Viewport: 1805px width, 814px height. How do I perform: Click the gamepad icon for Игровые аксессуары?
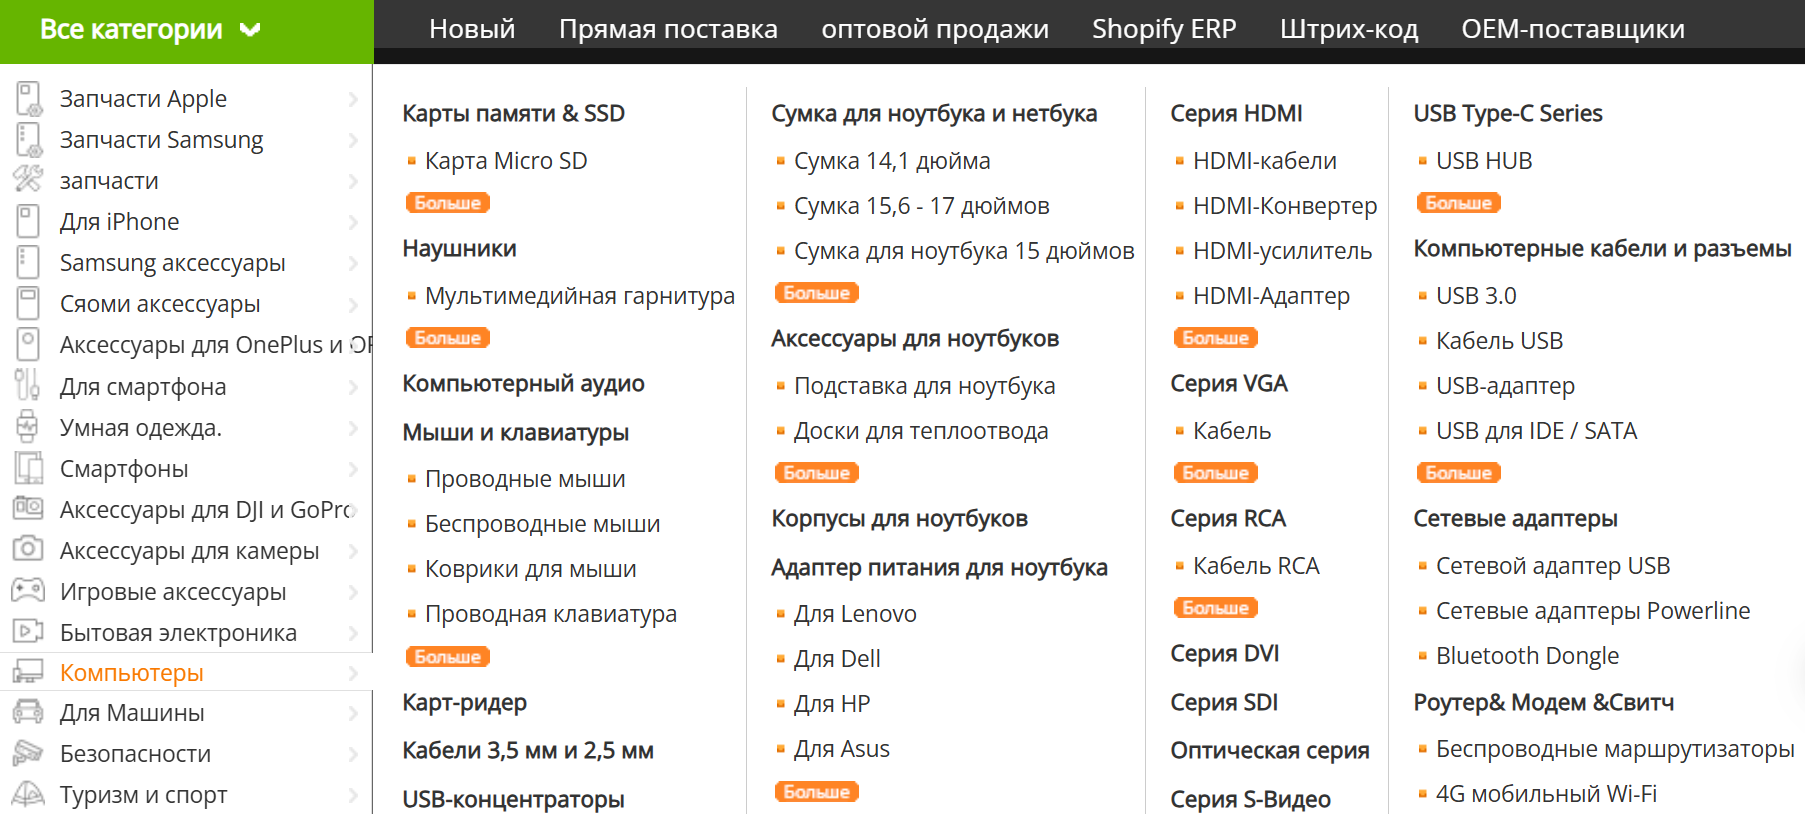tap(28, 591)
